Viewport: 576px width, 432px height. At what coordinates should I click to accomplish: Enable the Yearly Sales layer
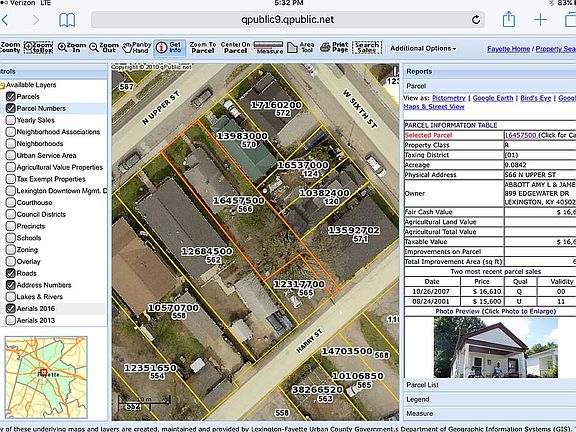point(11,120)
